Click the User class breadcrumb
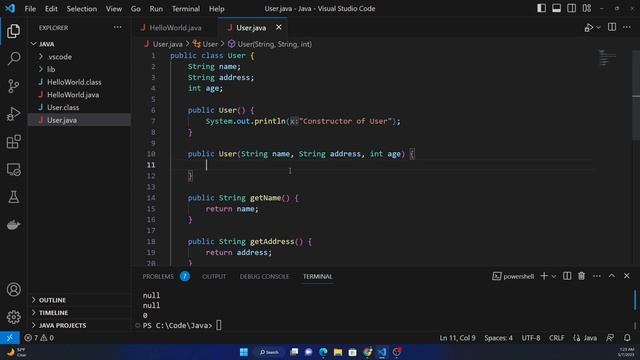Viewport: 640px width, 360px height. 205,44
